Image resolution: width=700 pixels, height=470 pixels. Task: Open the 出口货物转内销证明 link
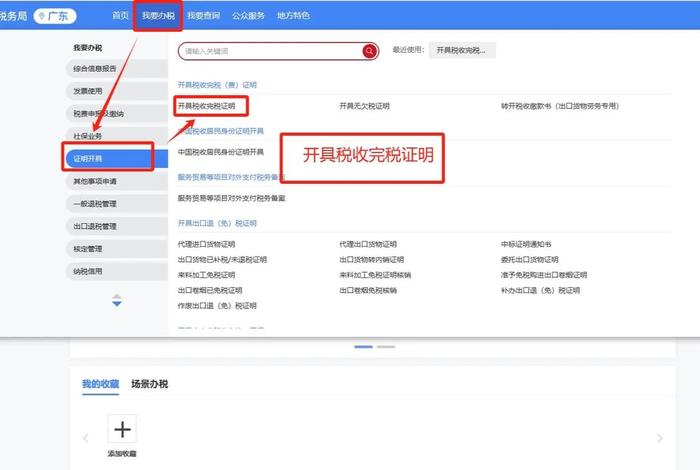coord(371,260)
